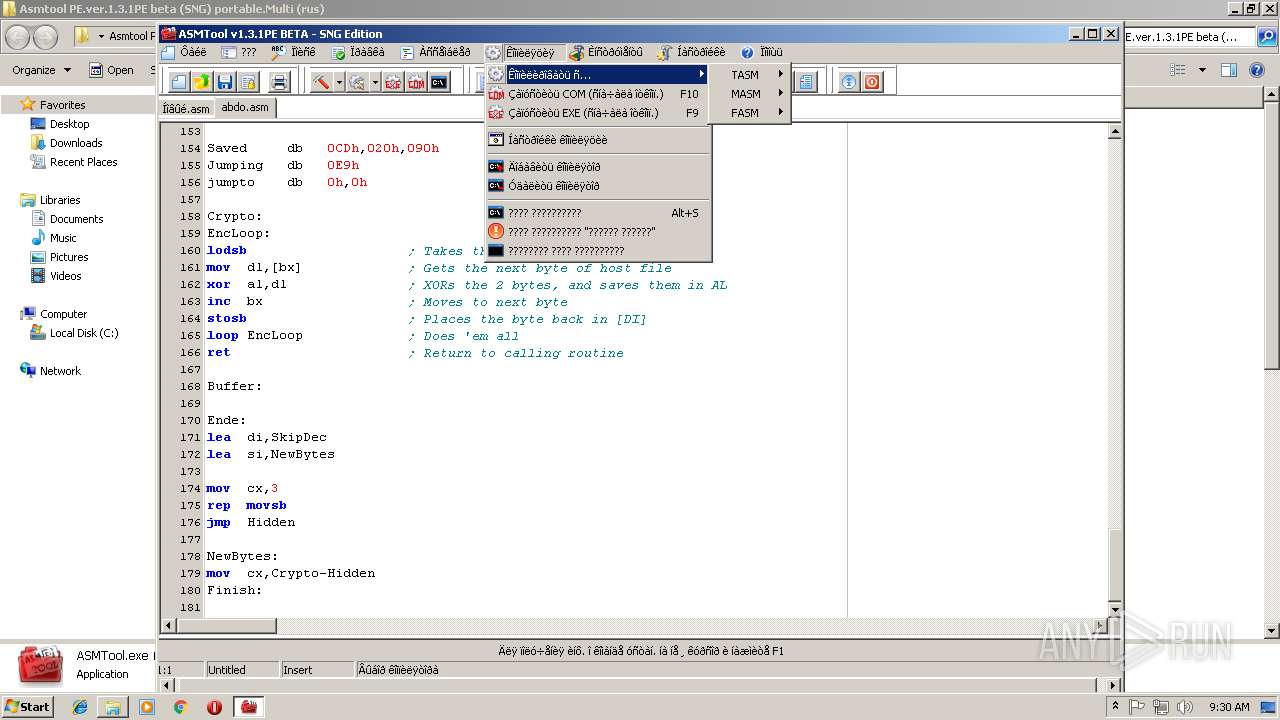Open Music library in Explorer sidebar
The image size is (1280, 720).
click(x=63, y=238)
